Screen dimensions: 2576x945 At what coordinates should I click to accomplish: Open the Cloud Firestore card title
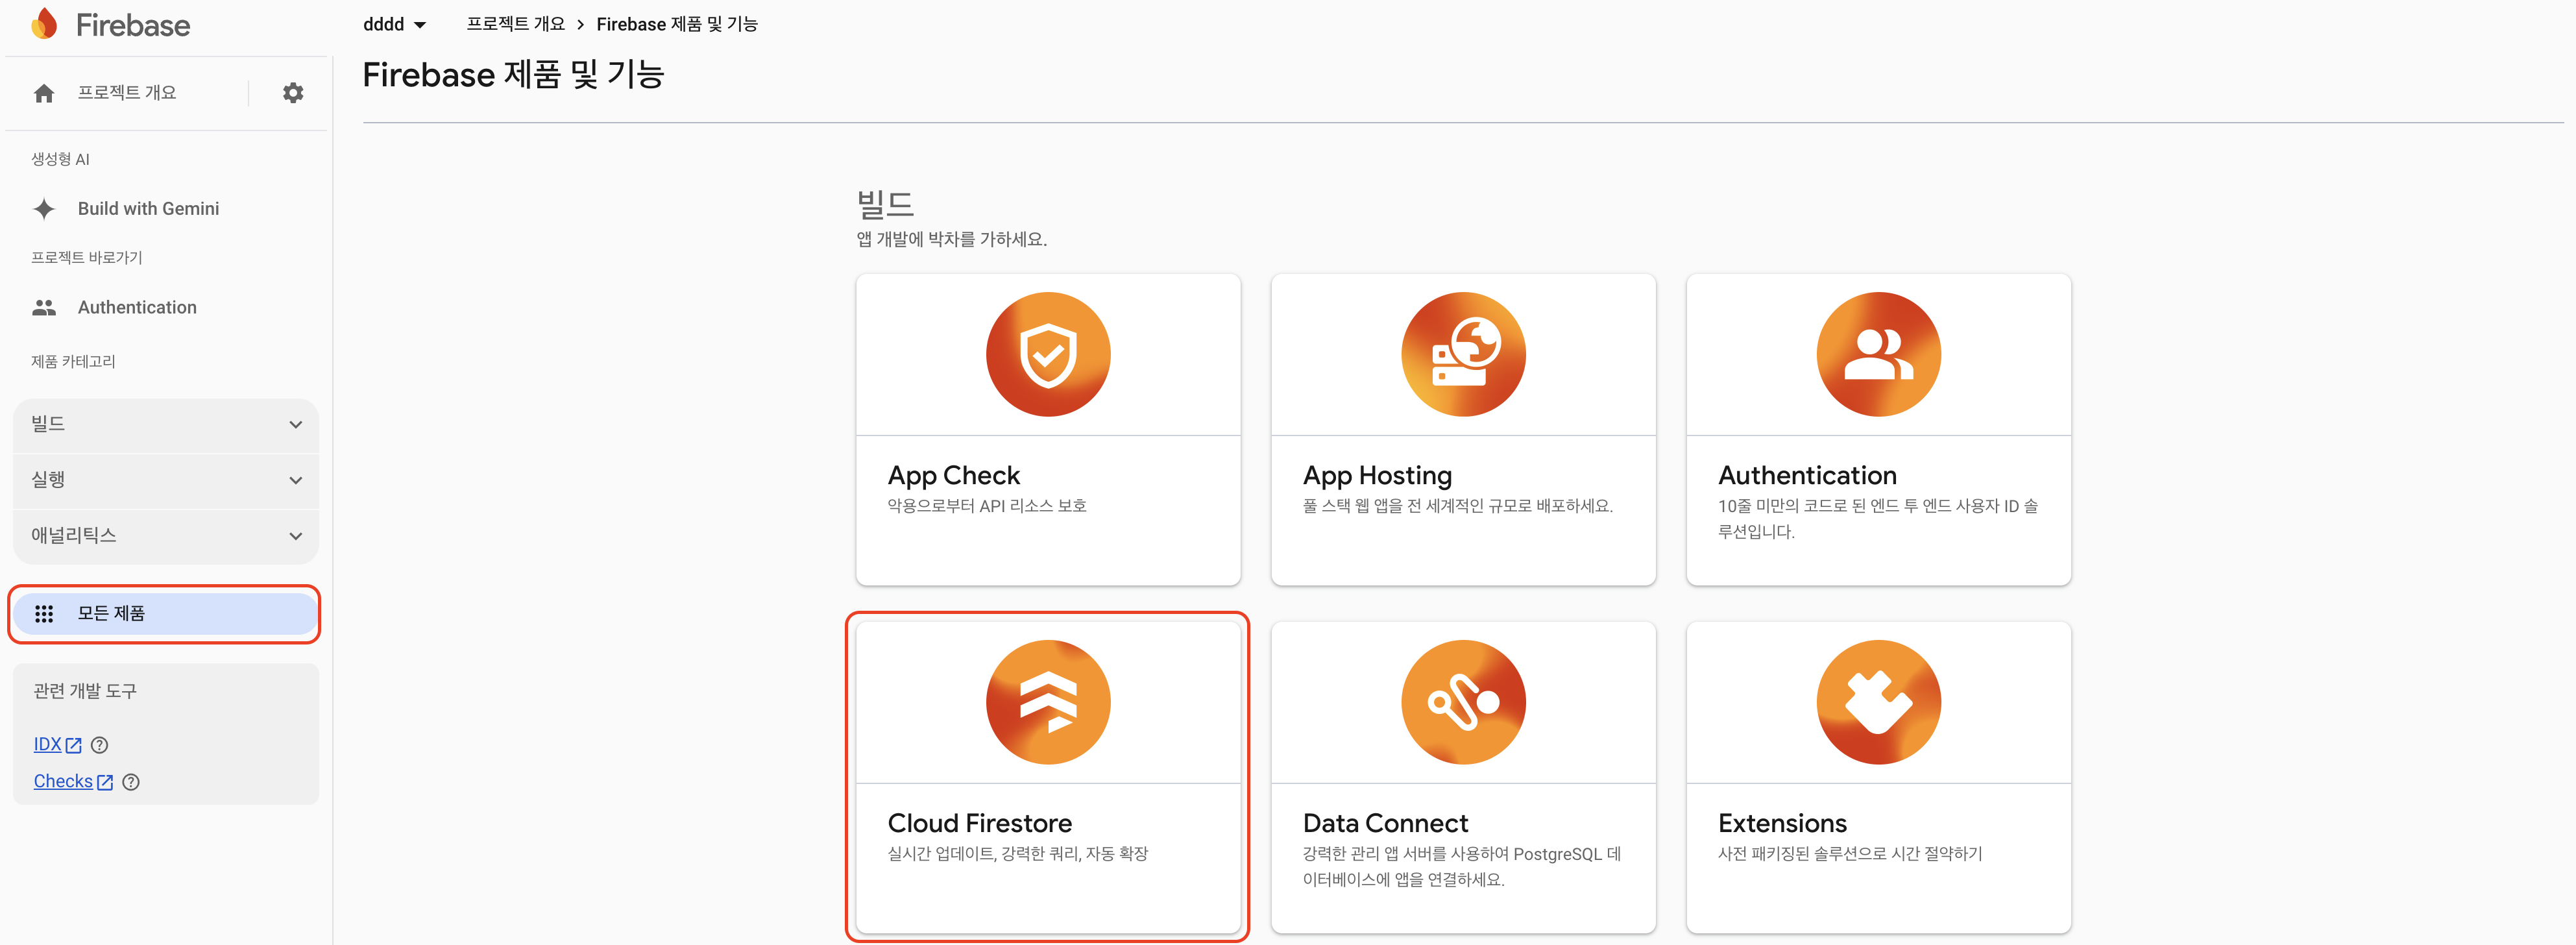979,824
